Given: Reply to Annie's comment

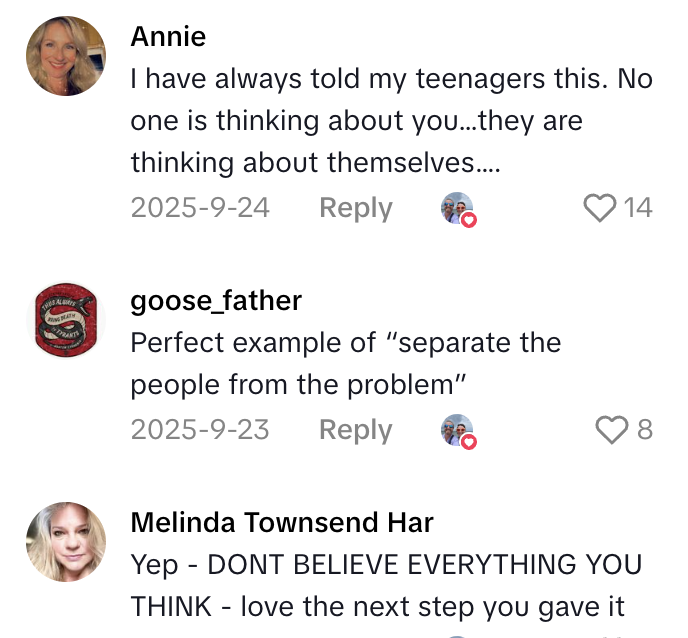Looking at the screenshot, I should pos(355,208).
